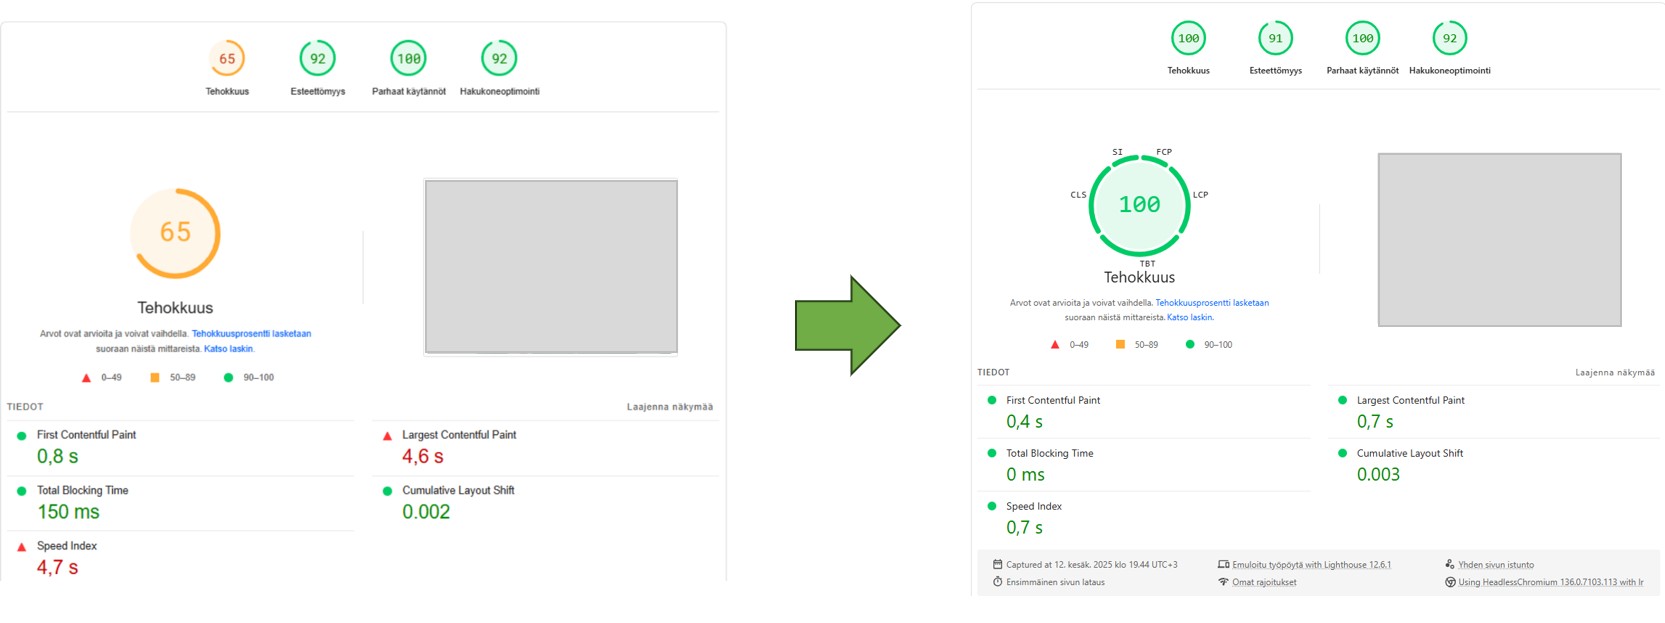Click the TIEDOT heading in the 65-score report

pyautogui.click(x=25, y=407)
